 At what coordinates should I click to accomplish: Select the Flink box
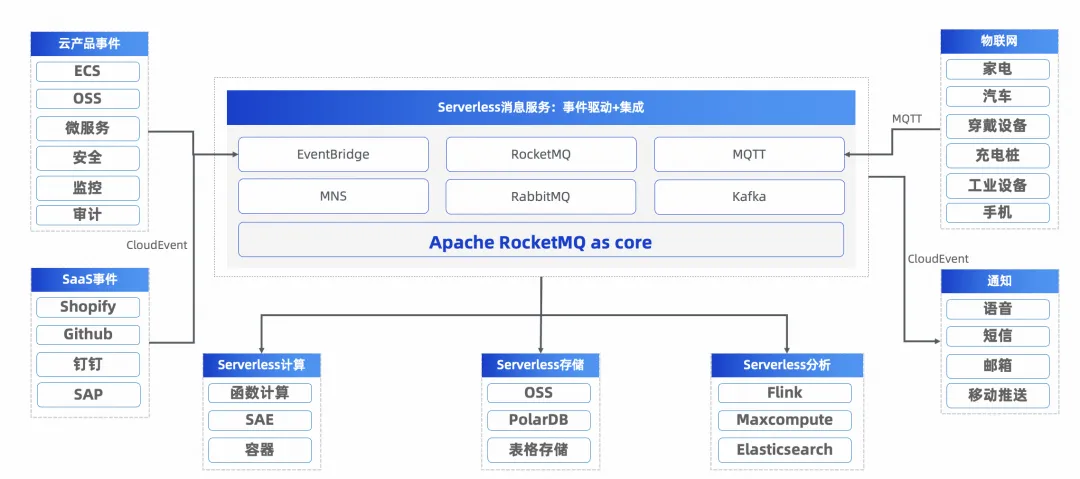(785, 393)
